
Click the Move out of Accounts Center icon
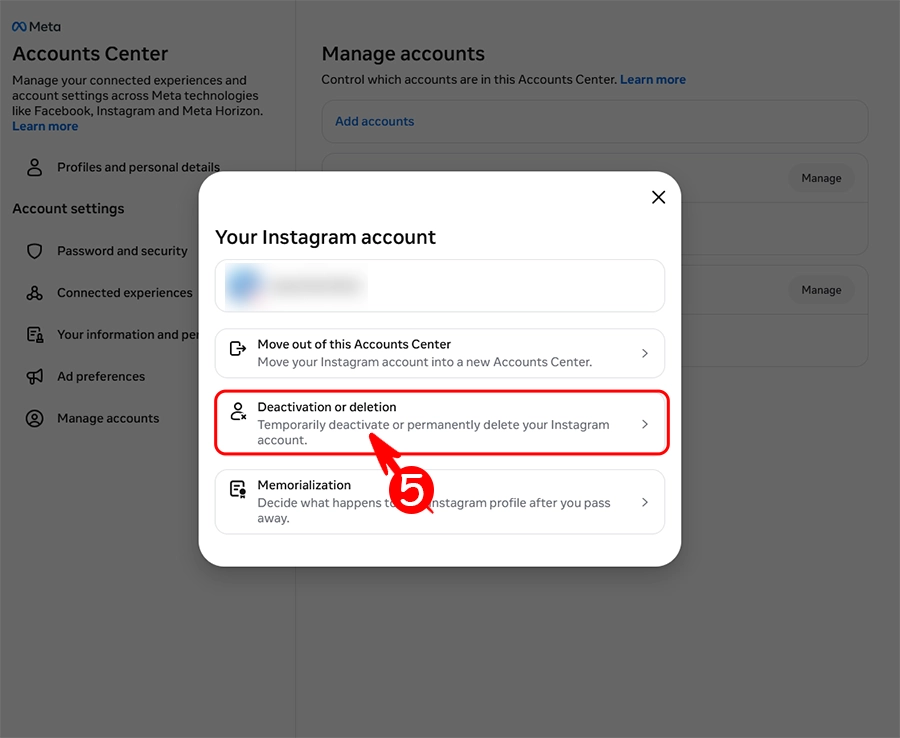pos(238,349)
